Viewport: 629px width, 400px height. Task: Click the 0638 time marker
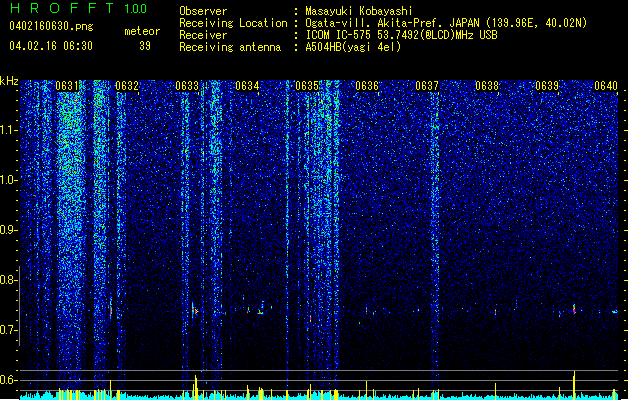[x=487, y=86]
